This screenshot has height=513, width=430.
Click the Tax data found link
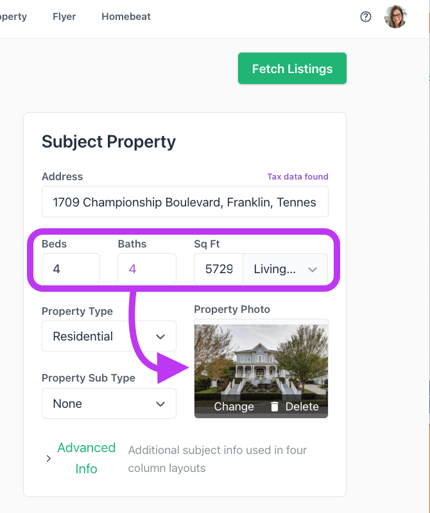(x=298, y=176)
